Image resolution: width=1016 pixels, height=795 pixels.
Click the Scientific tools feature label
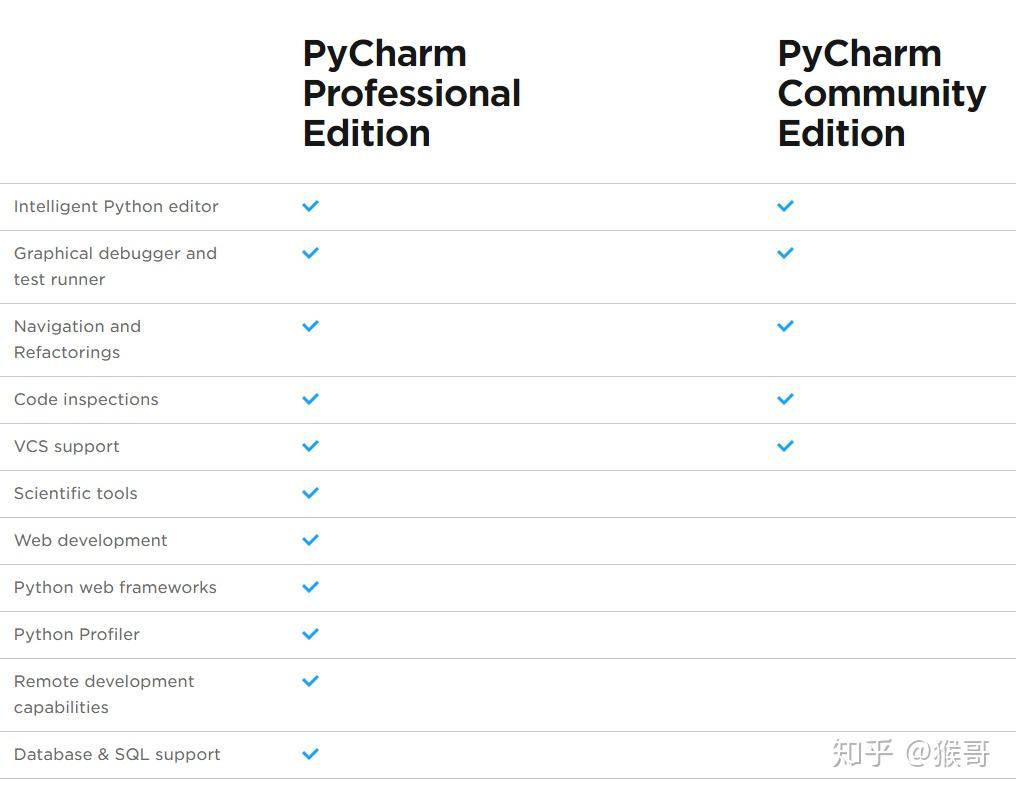point(76,493)
